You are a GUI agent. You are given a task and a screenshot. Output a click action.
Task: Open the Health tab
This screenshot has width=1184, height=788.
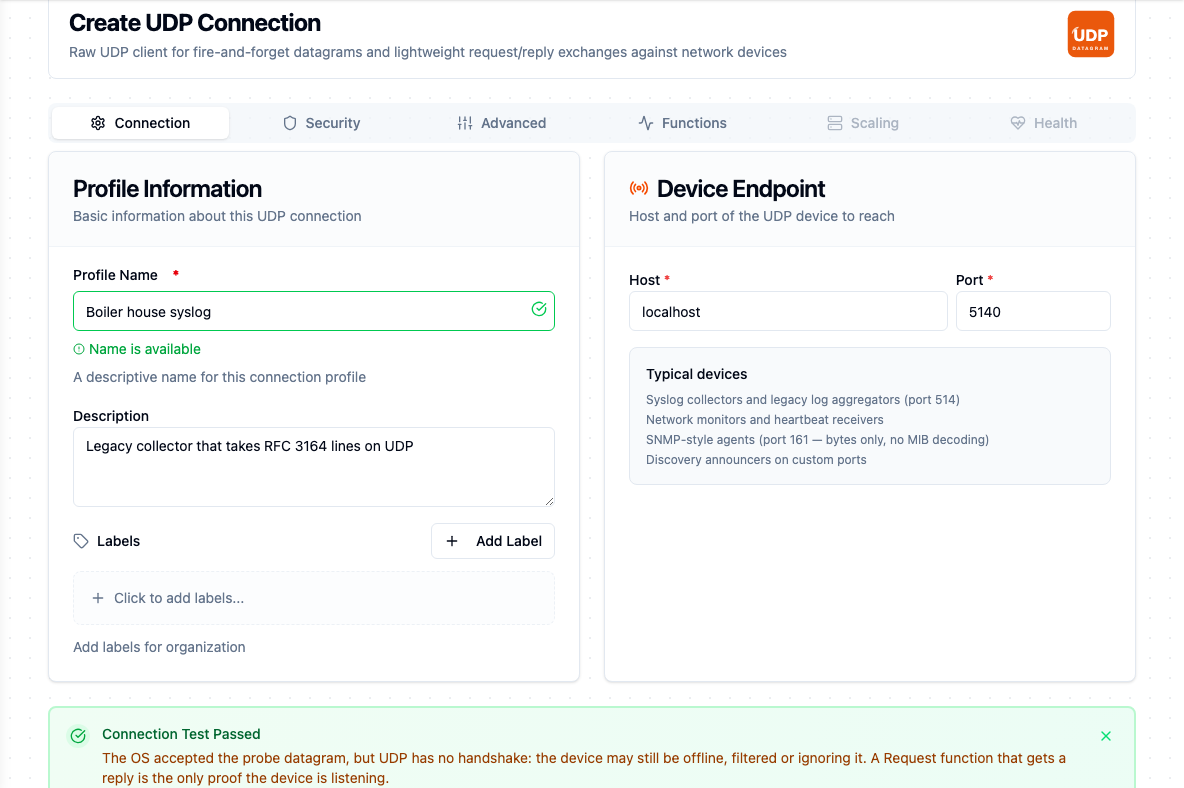click(1044, 123)
